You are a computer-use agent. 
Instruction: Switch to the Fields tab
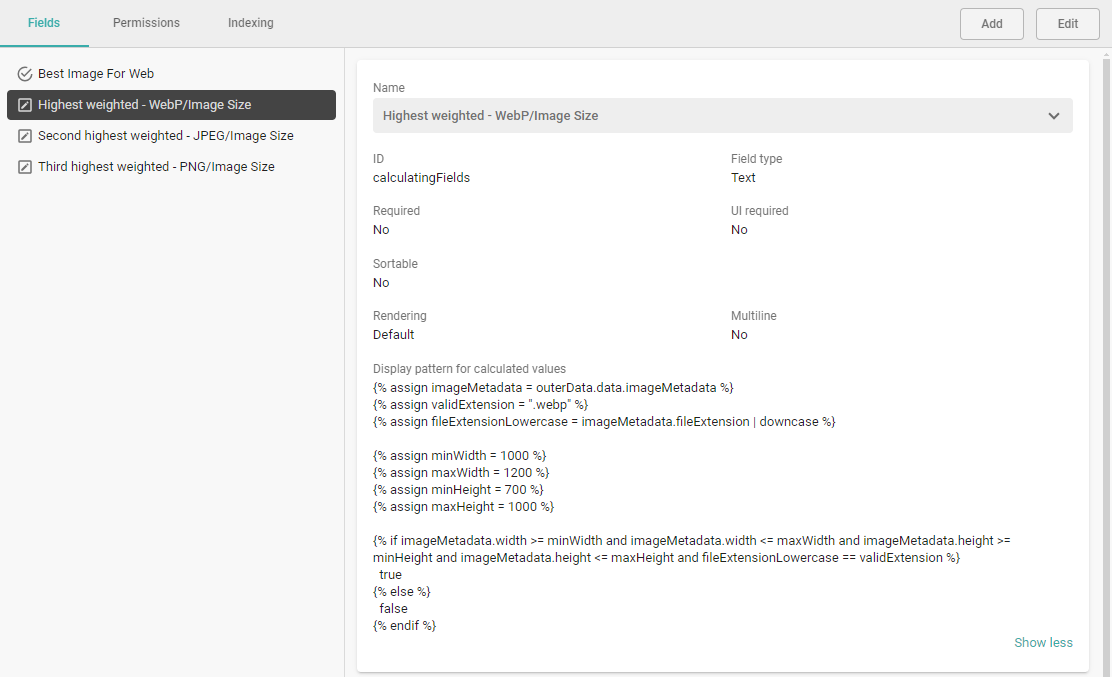44,23
